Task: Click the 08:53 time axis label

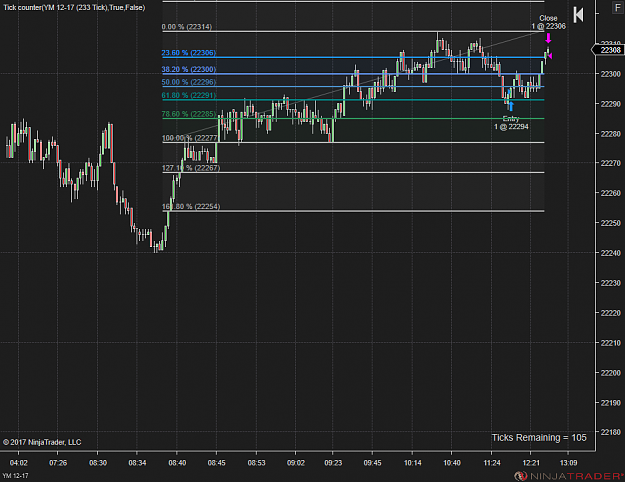Action: [256, 463]
